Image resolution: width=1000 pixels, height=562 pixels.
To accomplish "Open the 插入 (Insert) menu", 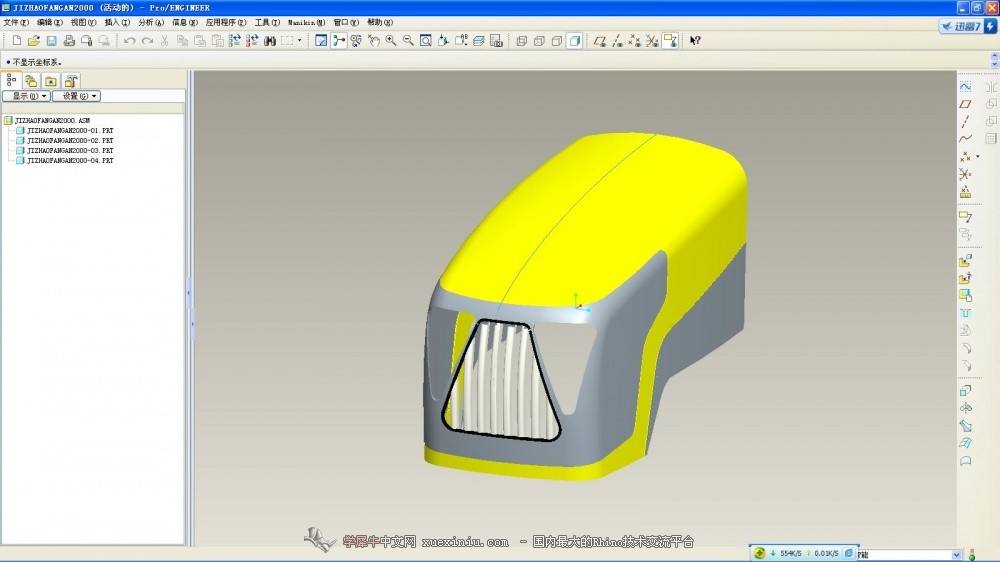I will pyautogui.click(x=117, y=22).
